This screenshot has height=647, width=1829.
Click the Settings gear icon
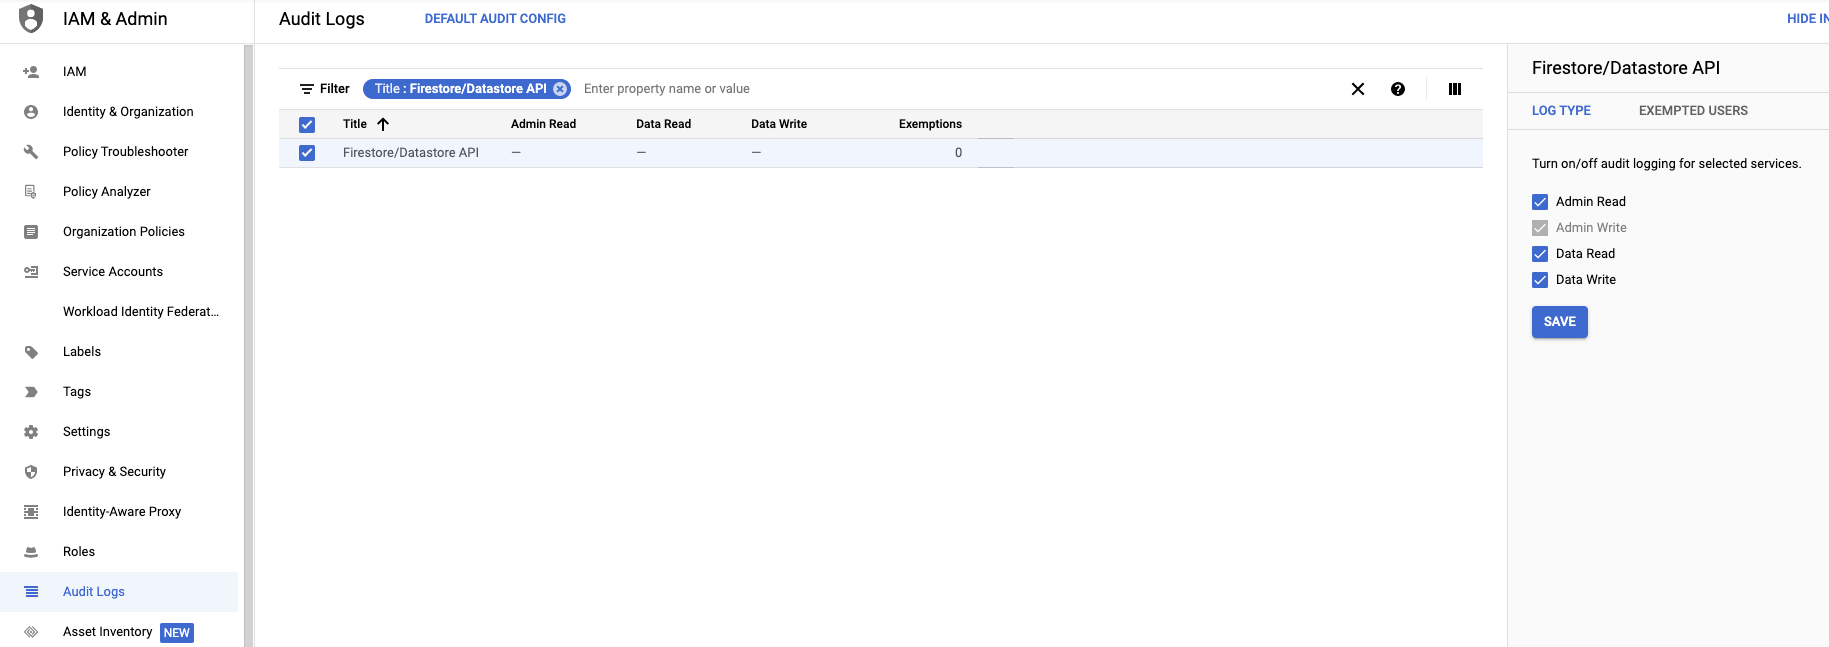31,432
